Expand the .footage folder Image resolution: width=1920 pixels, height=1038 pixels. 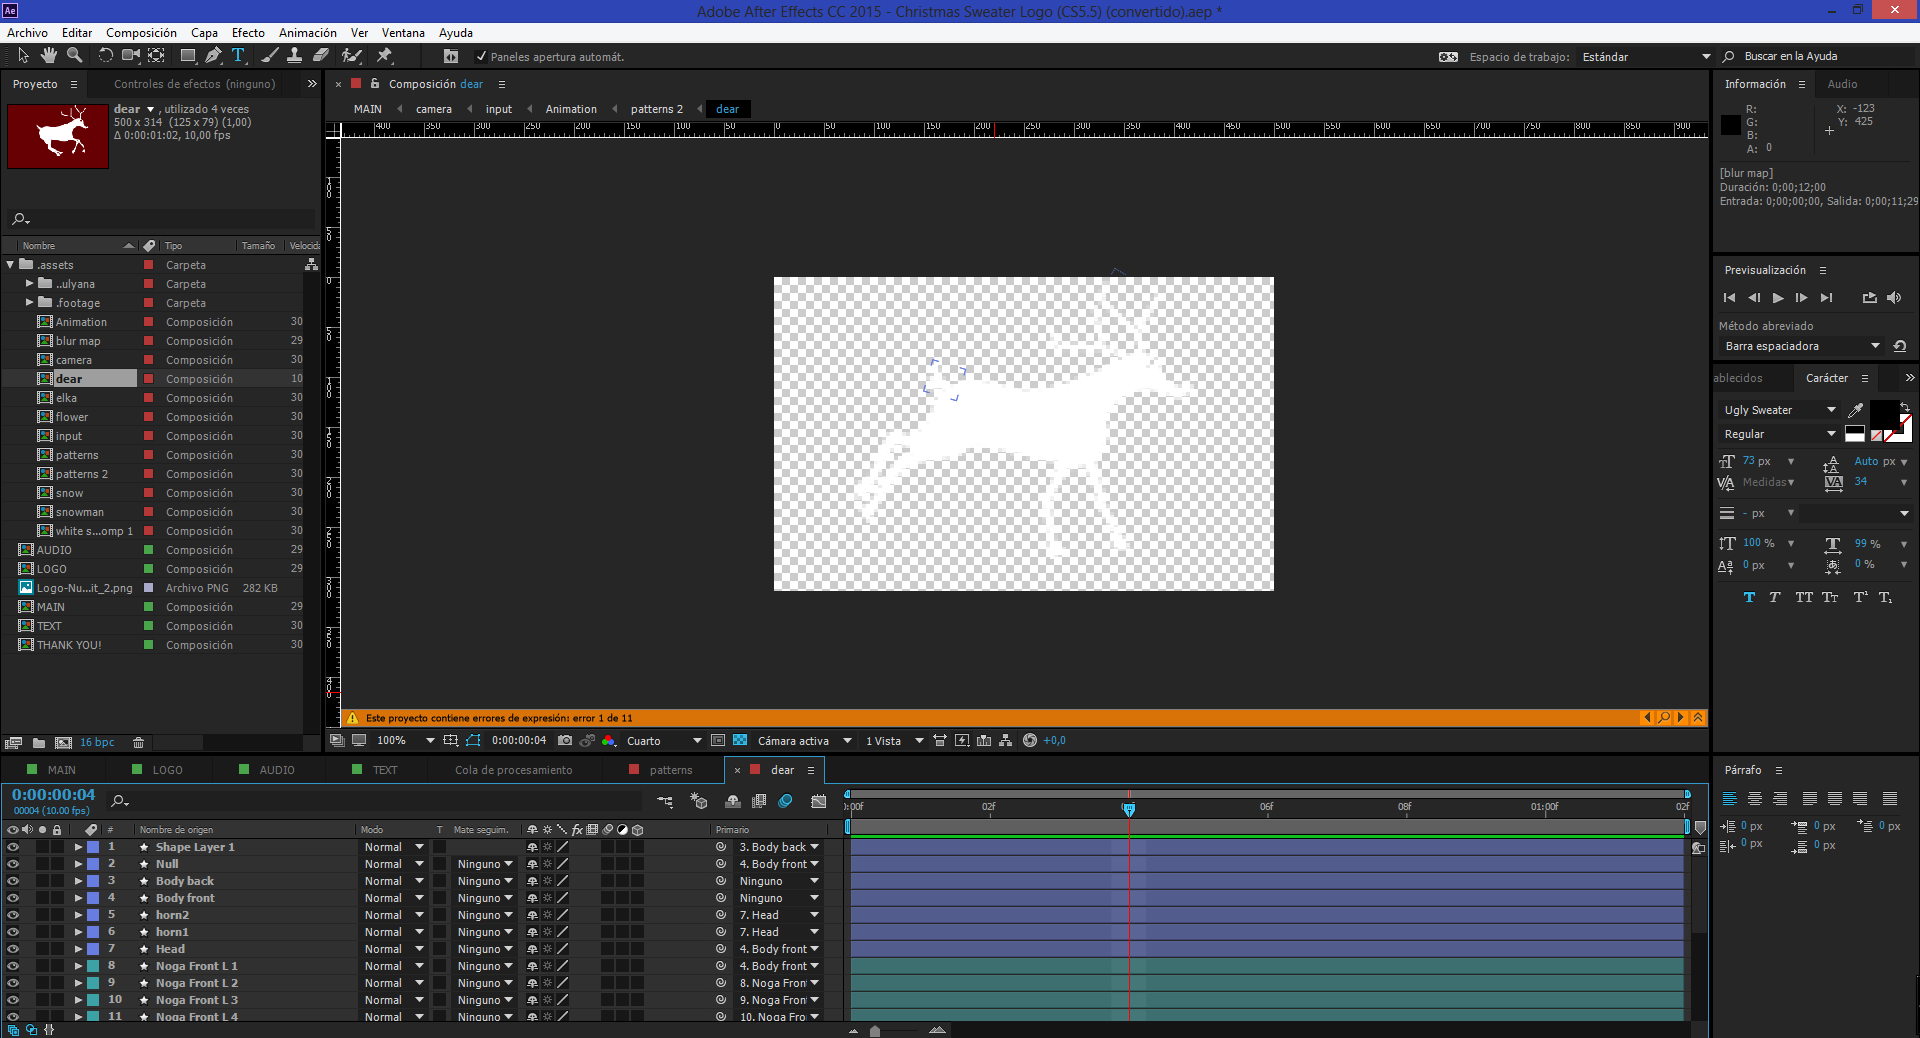tap(30, 303)
